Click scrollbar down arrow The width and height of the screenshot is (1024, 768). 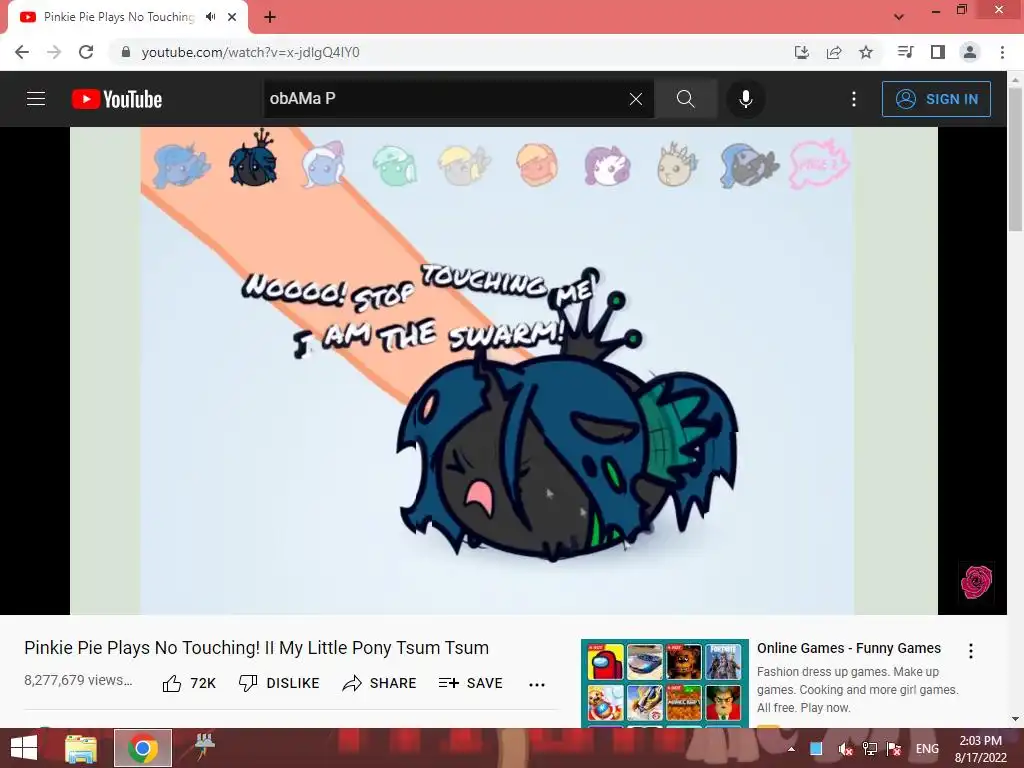[x=1015, y=719]
